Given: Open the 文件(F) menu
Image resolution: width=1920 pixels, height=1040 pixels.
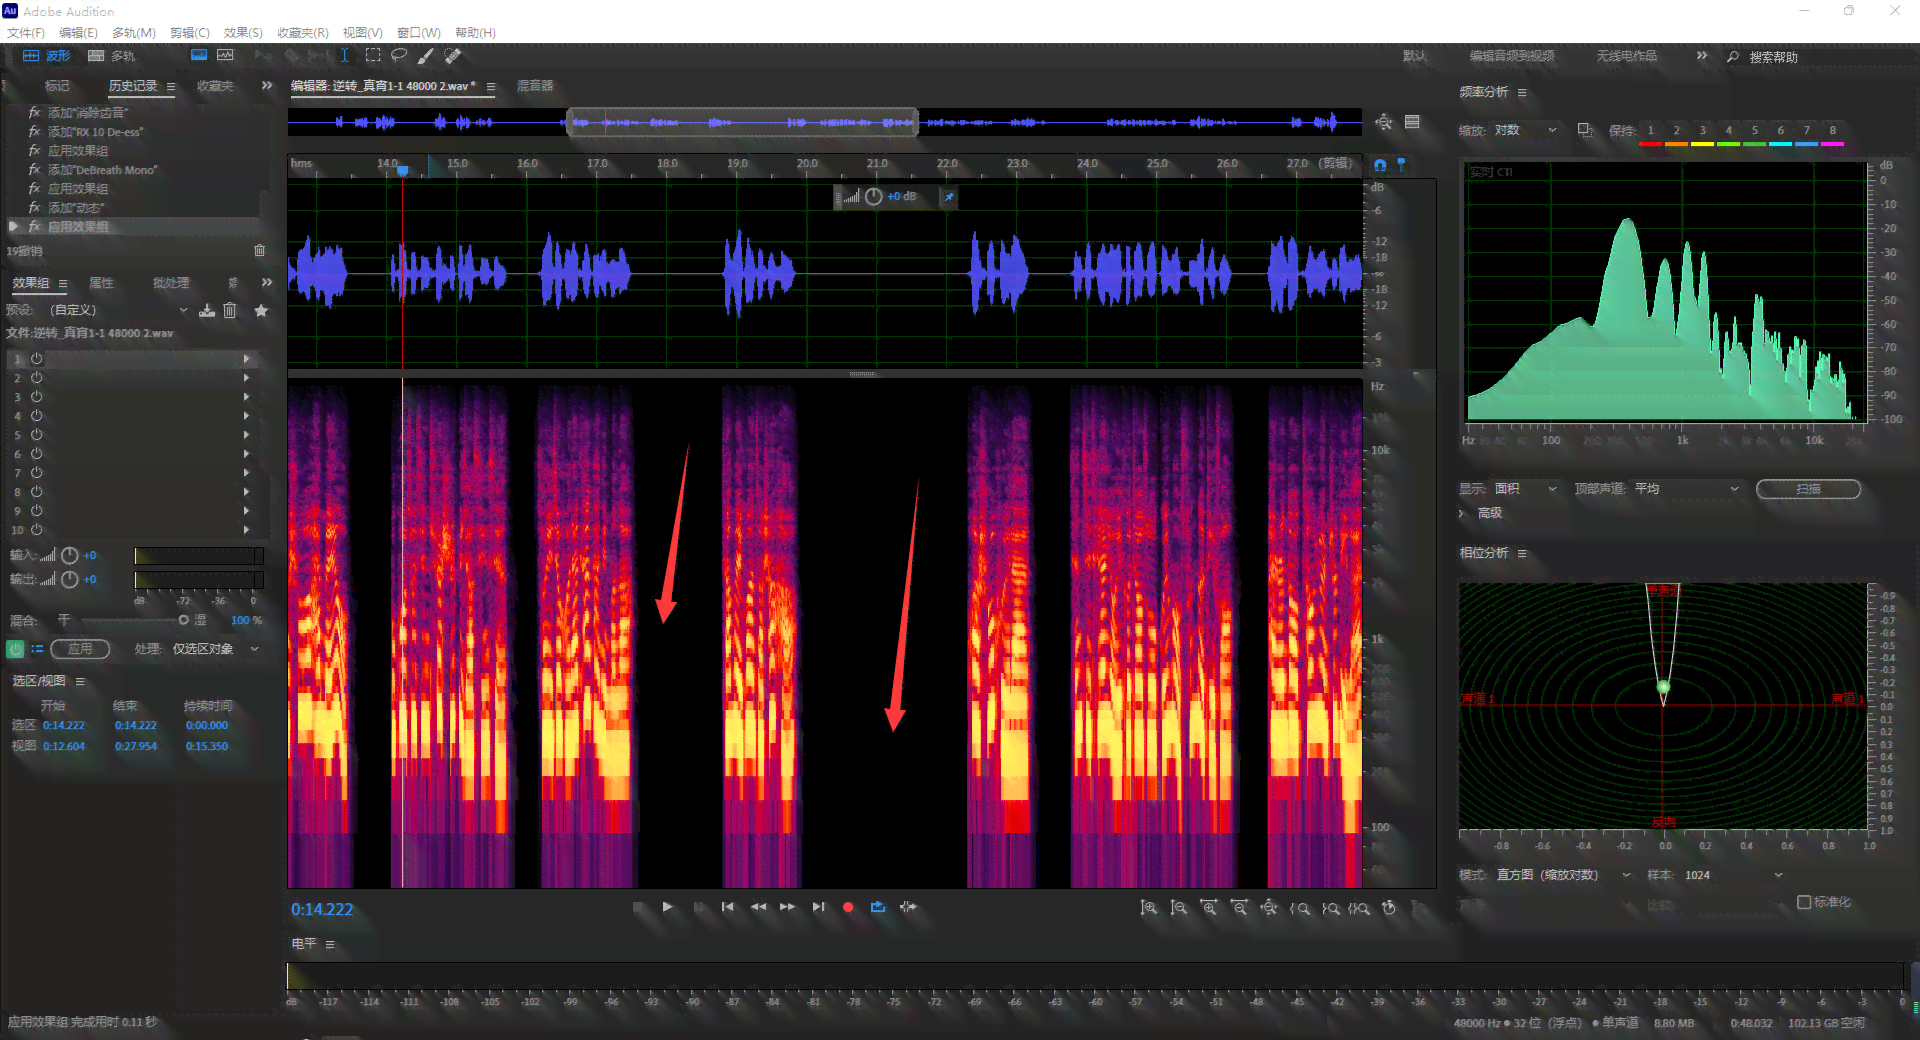Looking at the screenshot, I should point(26,33).
